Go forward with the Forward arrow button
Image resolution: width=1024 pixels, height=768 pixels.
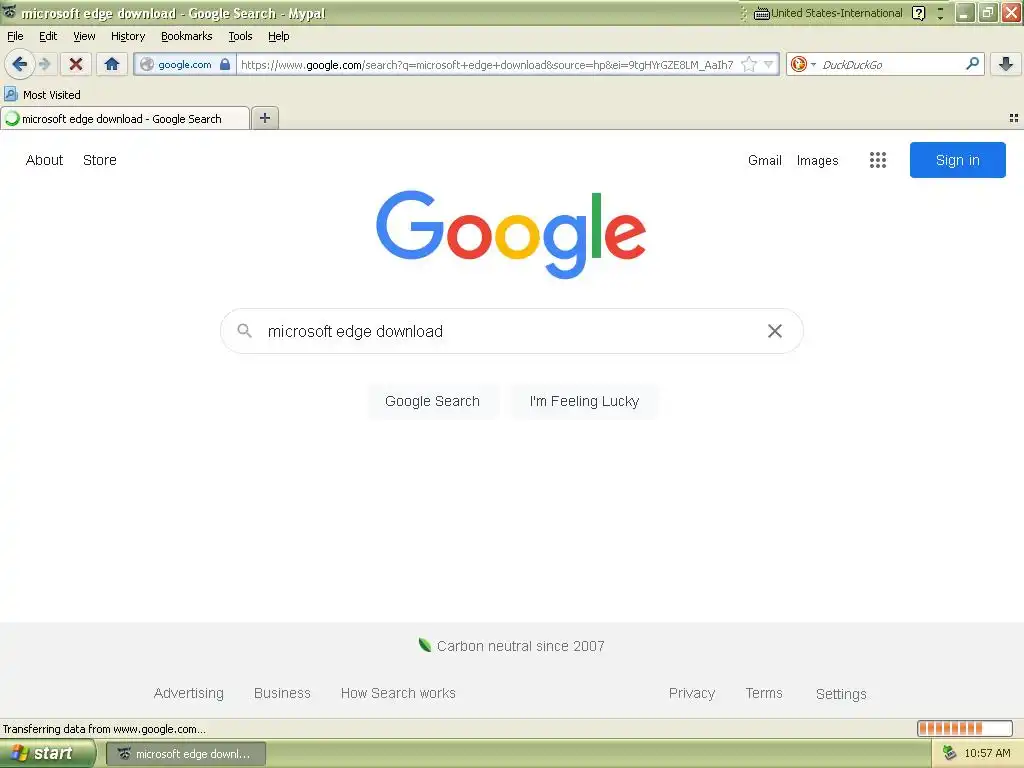45,64
